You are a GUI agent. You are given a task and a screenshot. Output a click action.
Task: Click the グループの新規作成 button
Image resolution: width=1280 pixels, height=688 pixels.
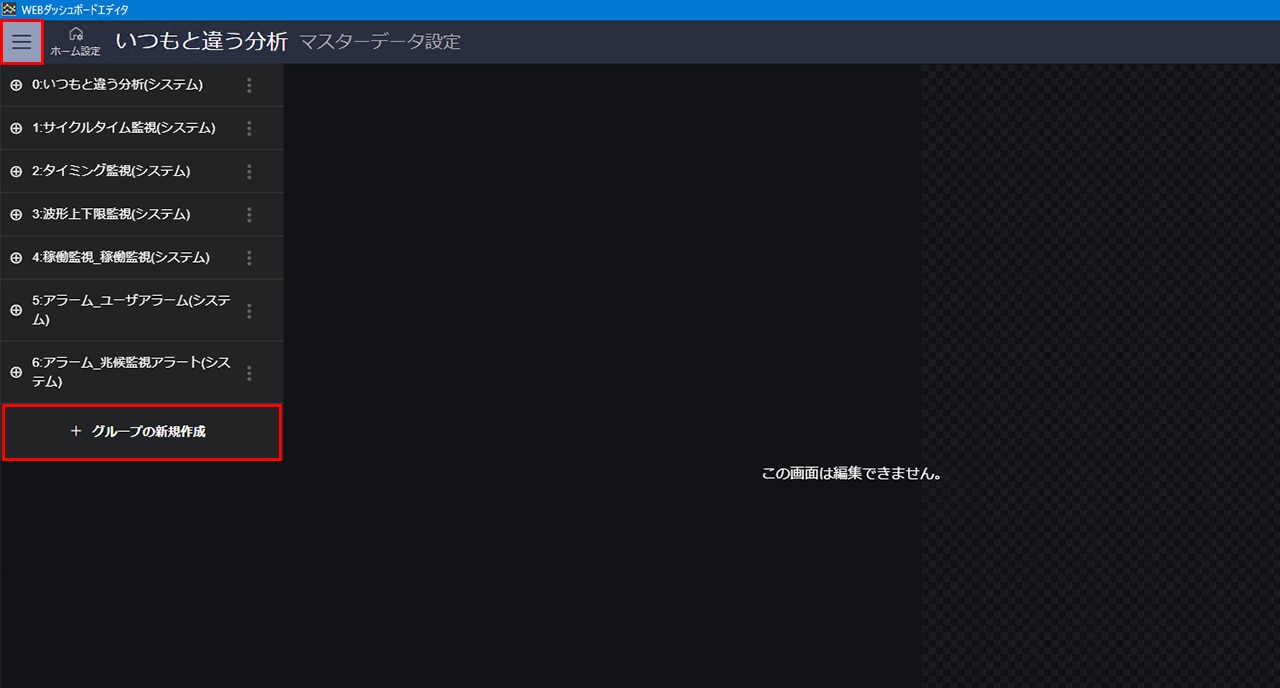pos(141,432)
